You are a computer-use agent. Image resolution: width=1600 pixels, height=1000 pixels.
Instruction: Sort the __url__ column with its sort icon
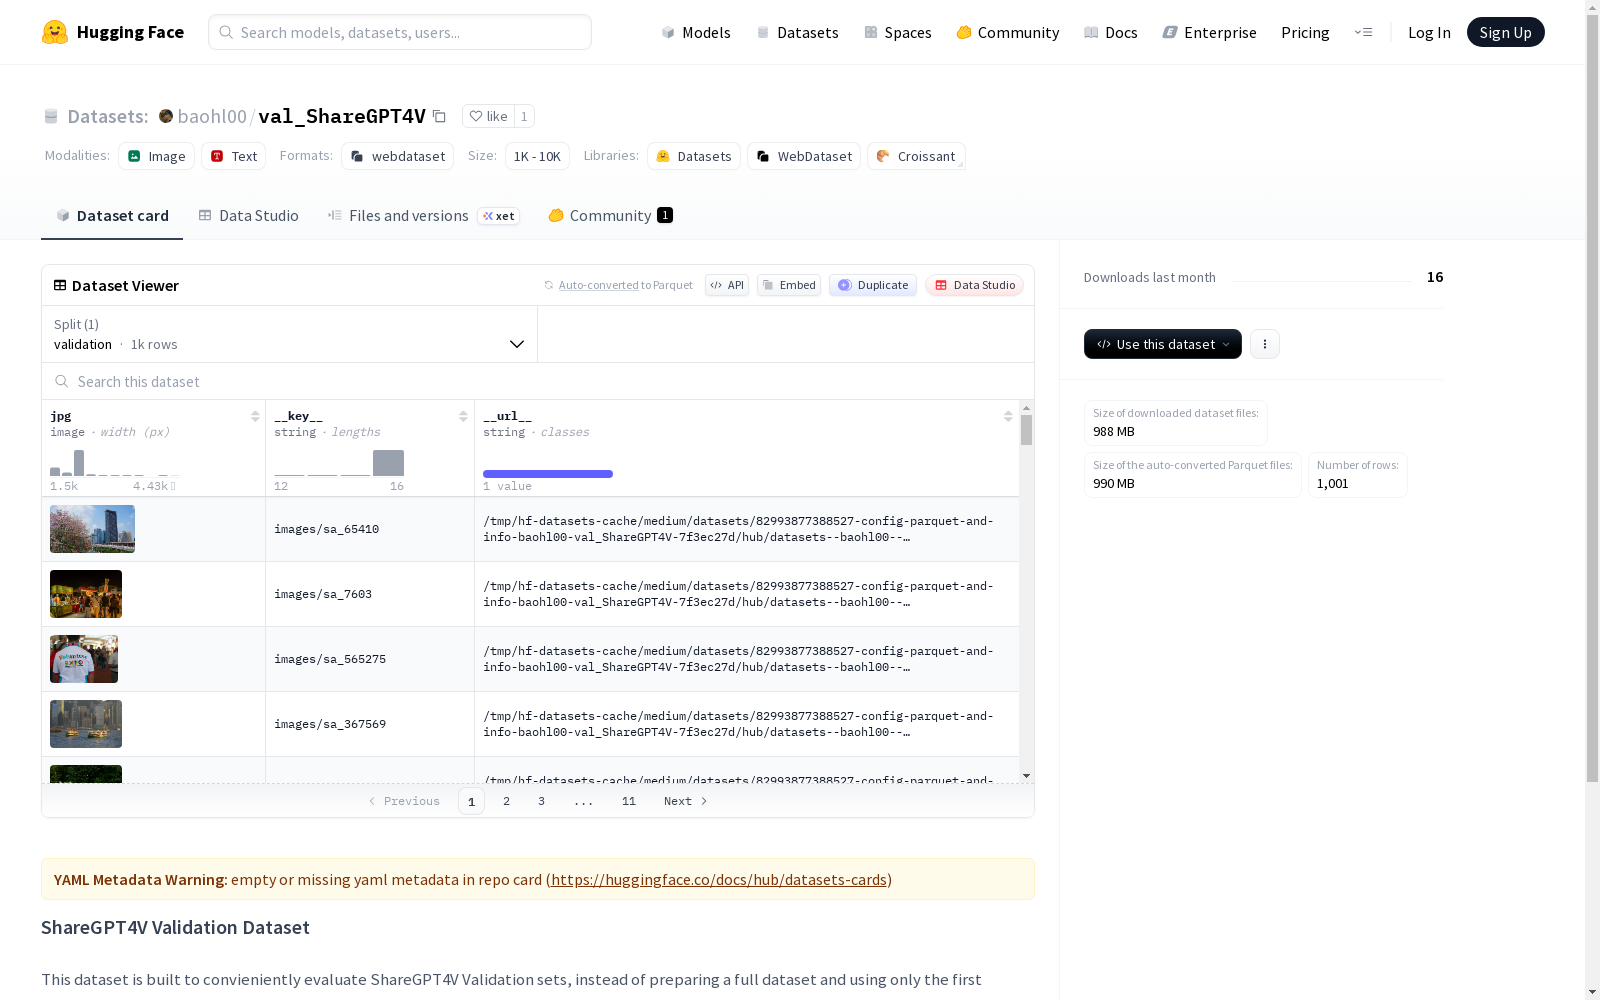click(1008, 416)
